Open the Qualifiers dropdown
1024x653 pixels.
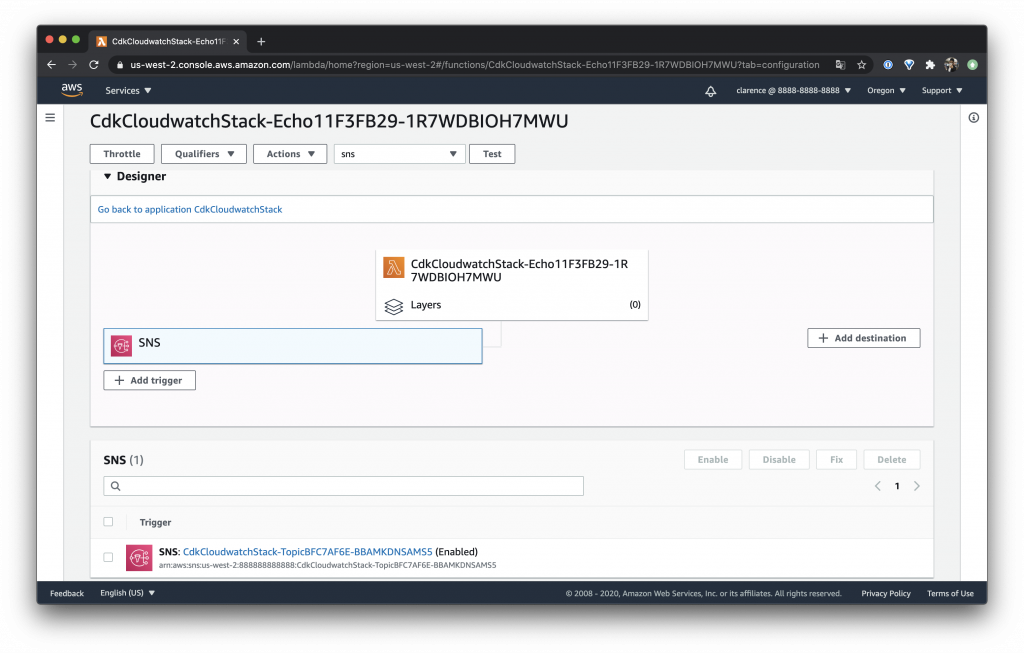click(x=204, y=154)
